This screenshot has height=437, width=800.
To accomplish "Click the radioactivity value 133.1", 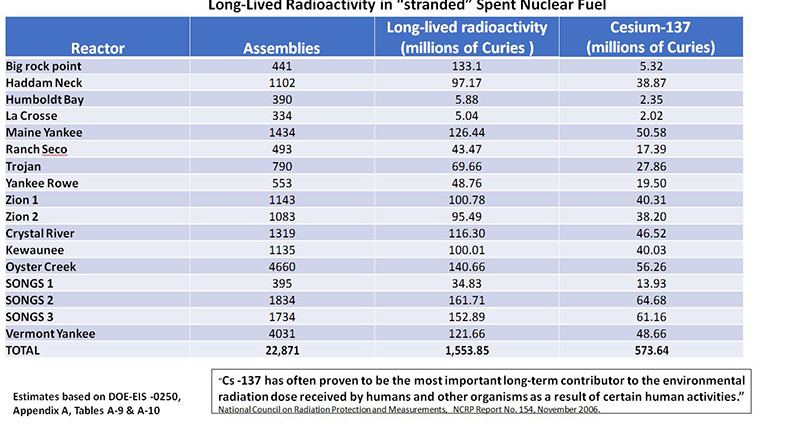I will click(467, 66).
